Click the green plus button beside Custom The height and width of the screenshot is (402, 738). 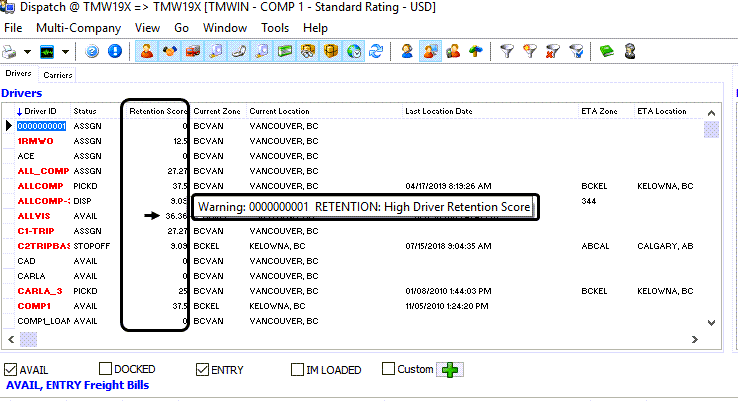click(450, 370)
